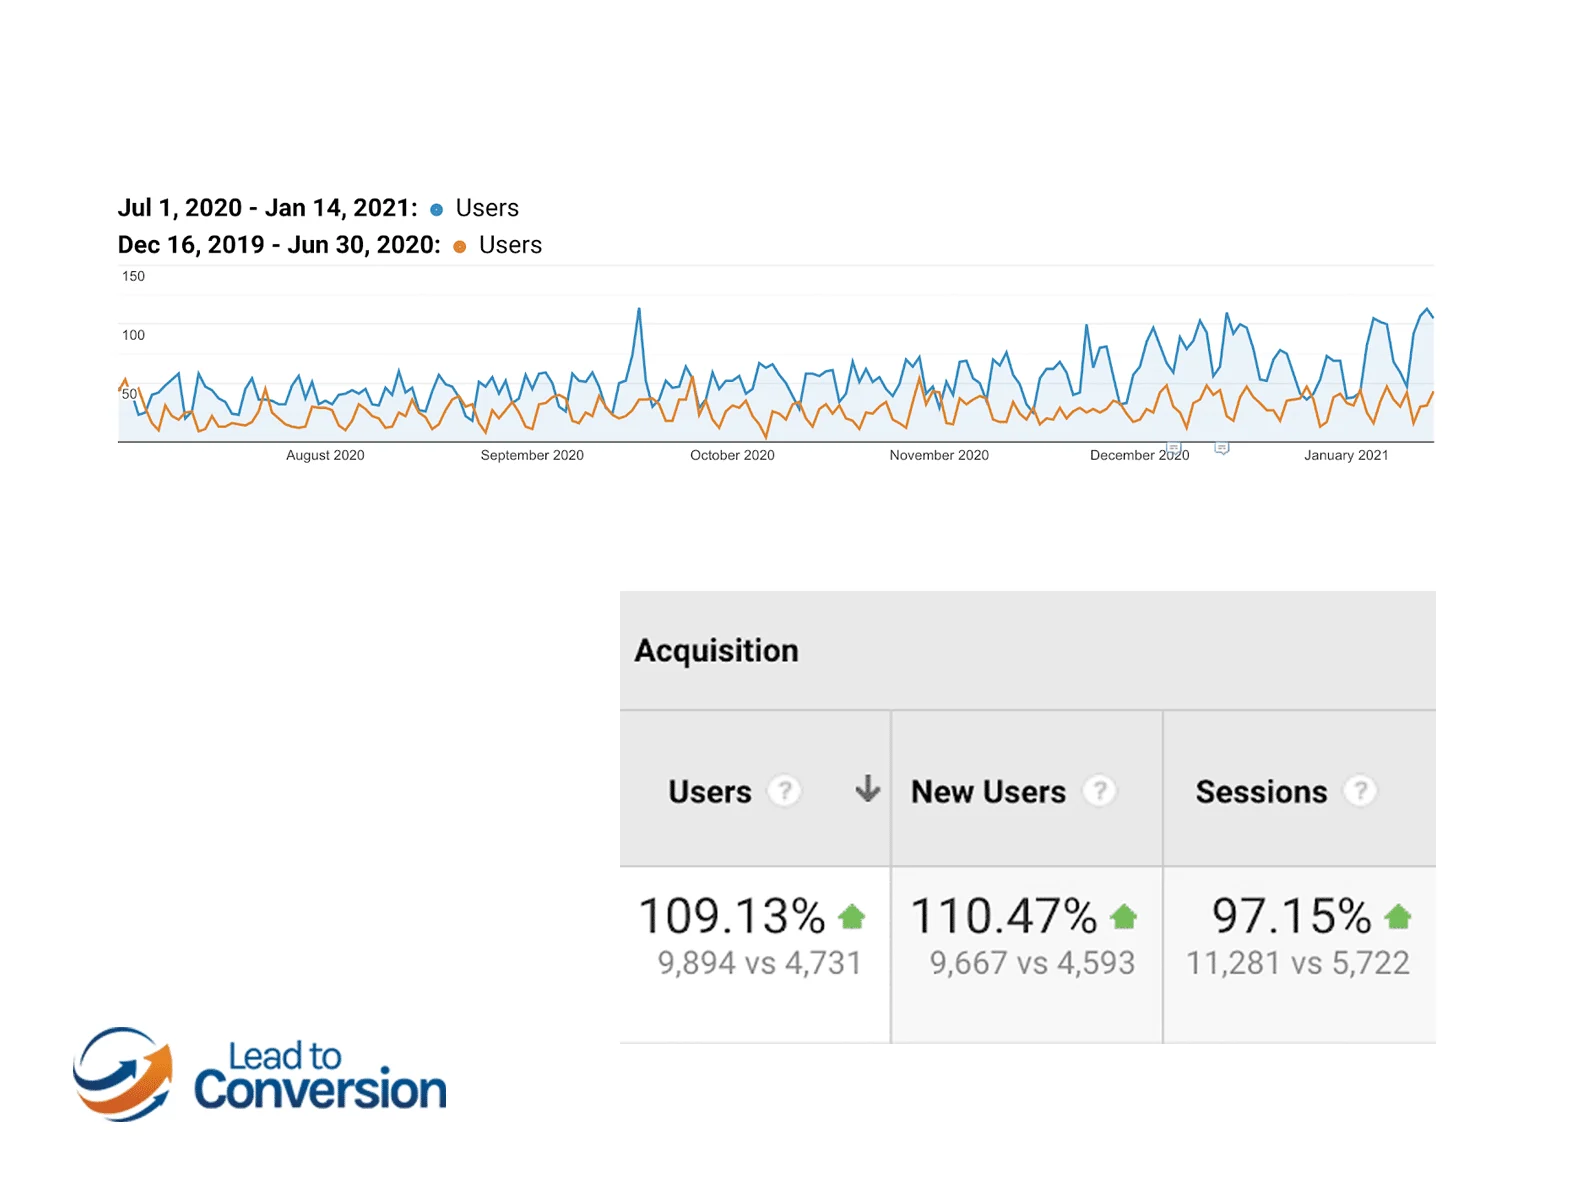Click the "9,894 vs 4,731" comparison text
The height and width of the screenshot is (1200, 1583).
(x=759, y=963)
